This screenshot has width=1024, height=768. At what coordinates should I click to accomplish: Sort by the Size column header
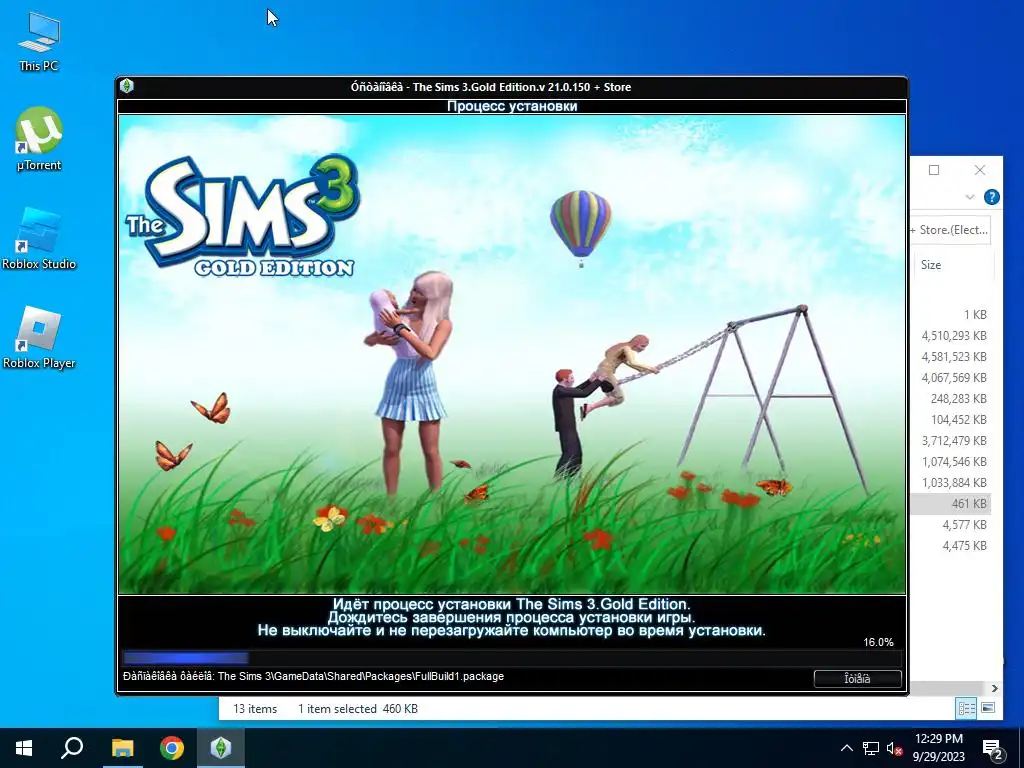pyautogui.click(x=952, y=264)
